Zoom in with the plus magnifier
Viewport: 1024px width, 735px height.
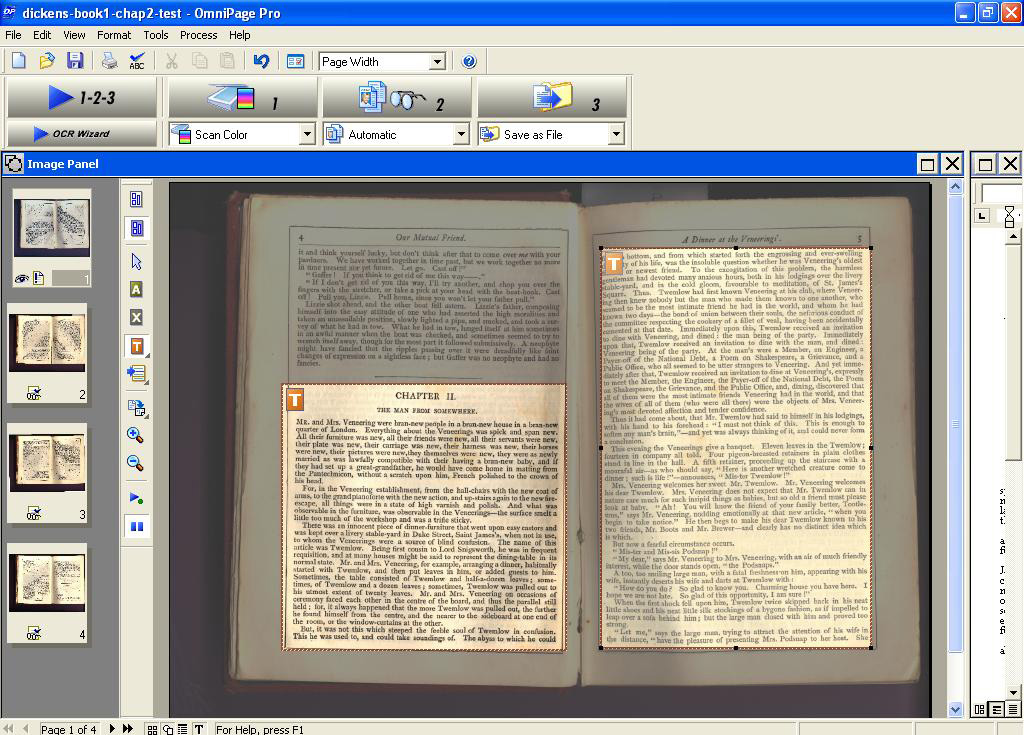(135, 435)
